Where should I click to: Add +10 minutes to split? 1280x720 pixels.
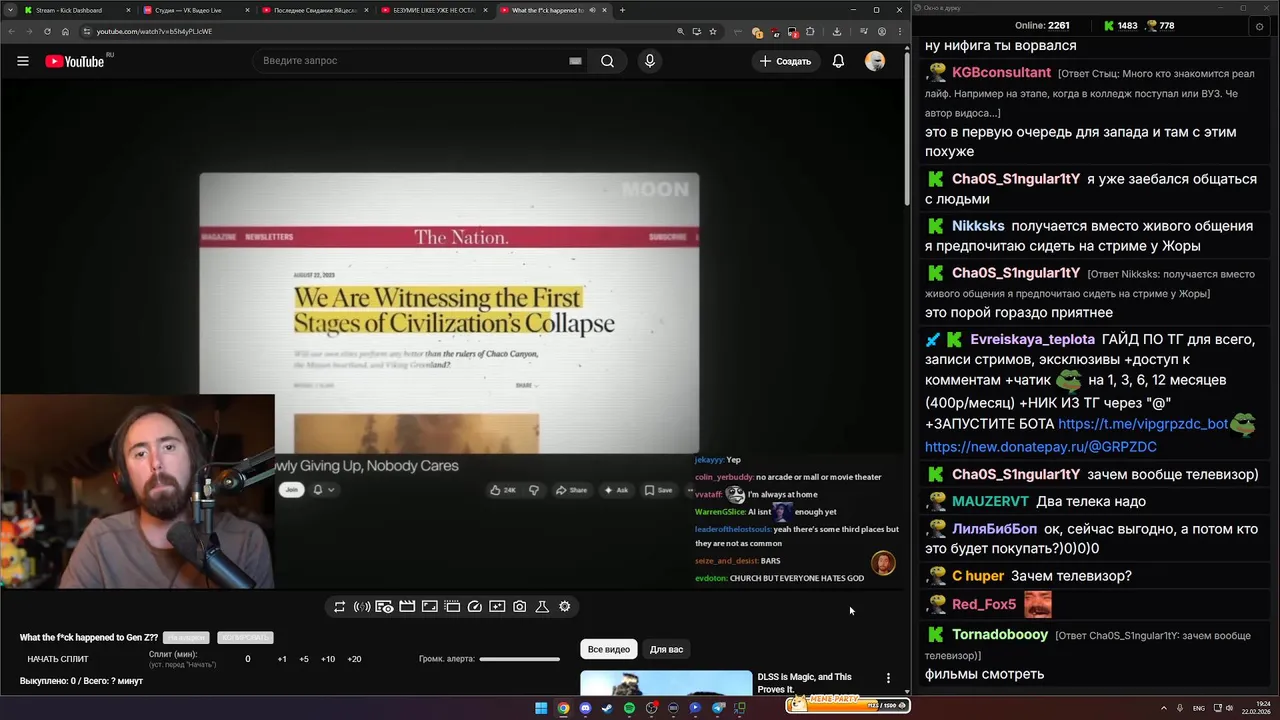(x=327, y=659)
